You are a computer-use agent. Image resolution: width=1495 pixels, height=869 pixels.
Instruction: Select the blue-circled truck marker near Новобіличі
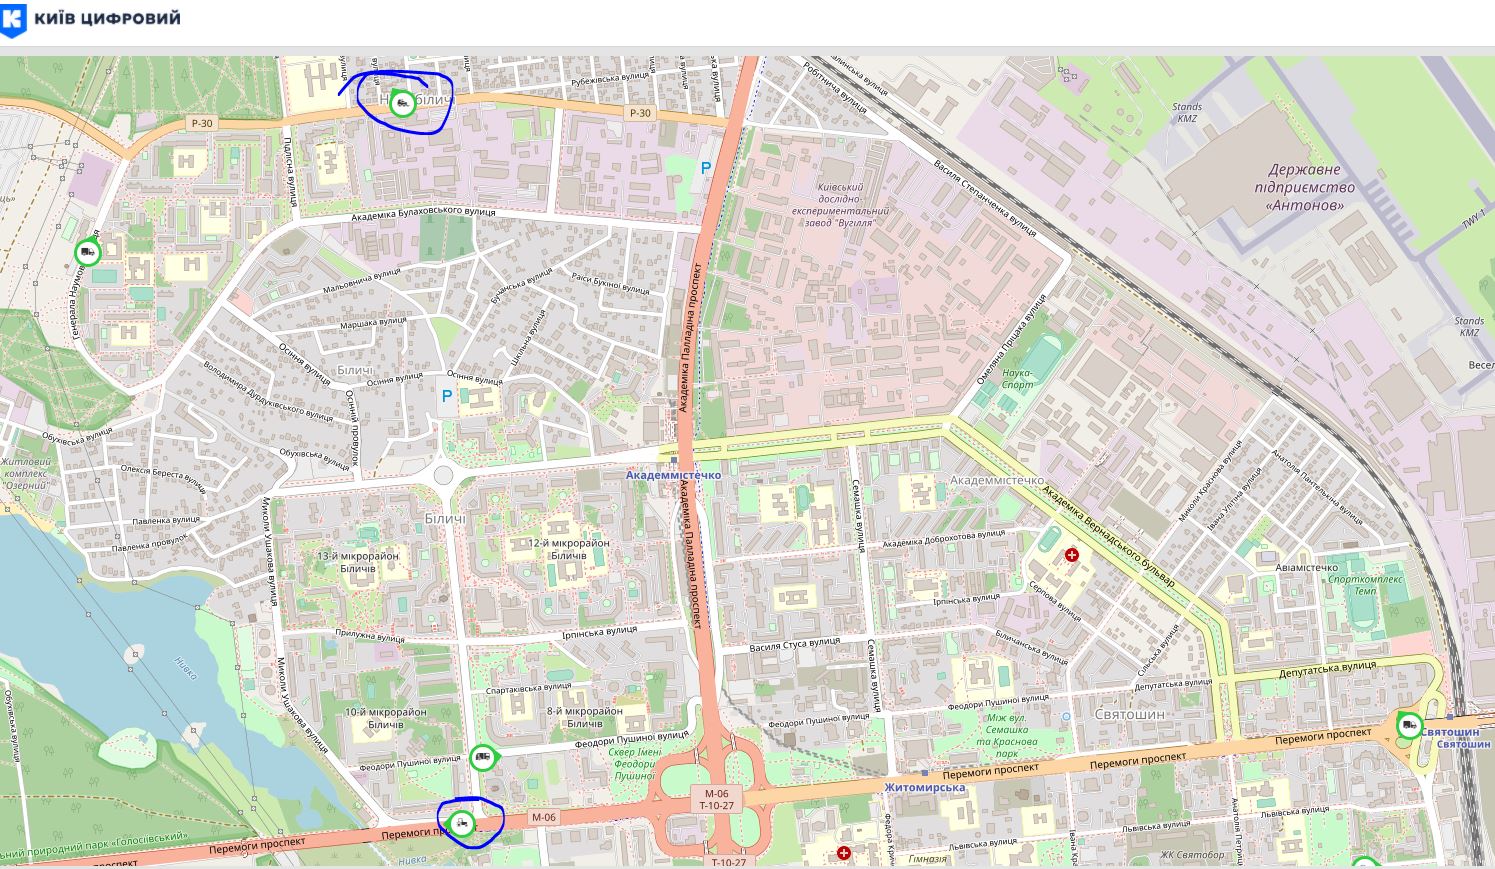[402, 103]
